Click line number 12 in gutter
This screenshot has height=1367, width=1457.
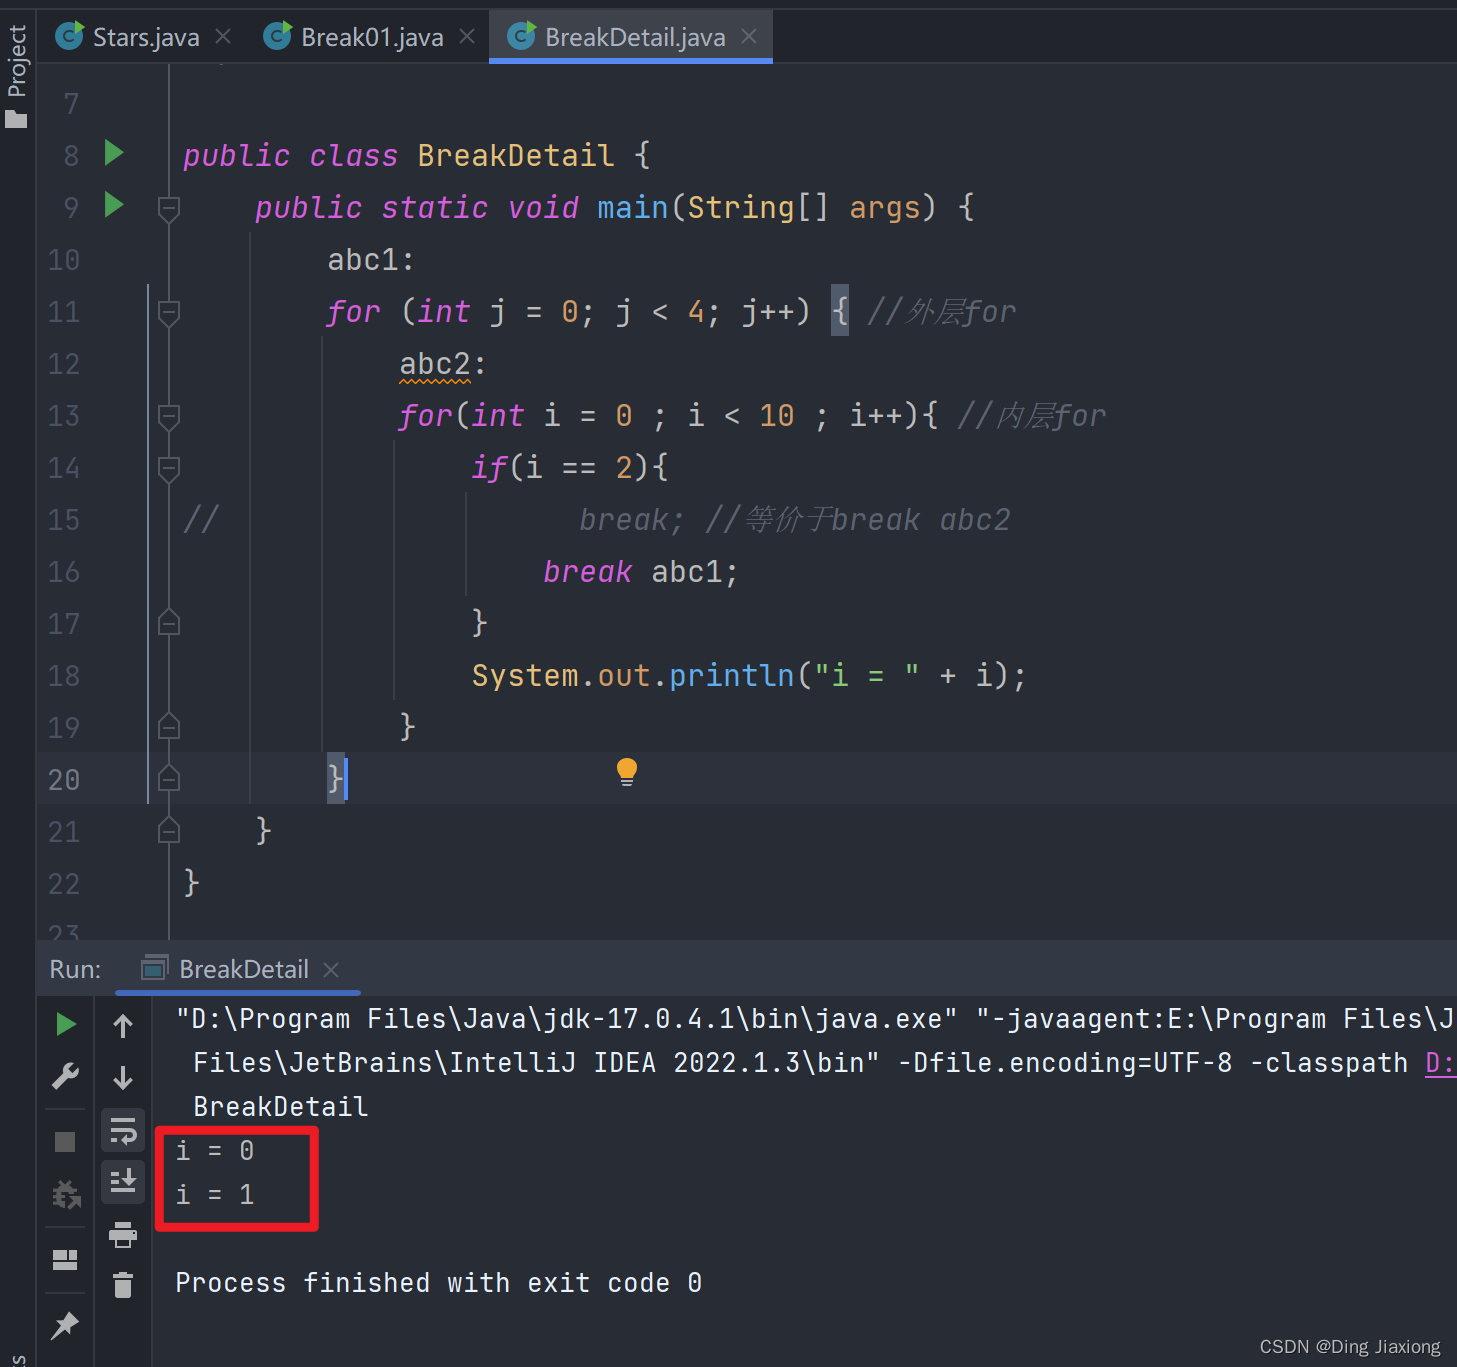64,364
